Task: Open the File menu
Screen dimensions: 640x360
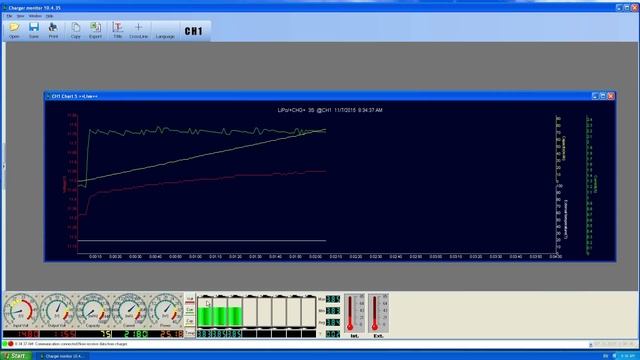Action: pyautogui.click(x=9, y=16)
